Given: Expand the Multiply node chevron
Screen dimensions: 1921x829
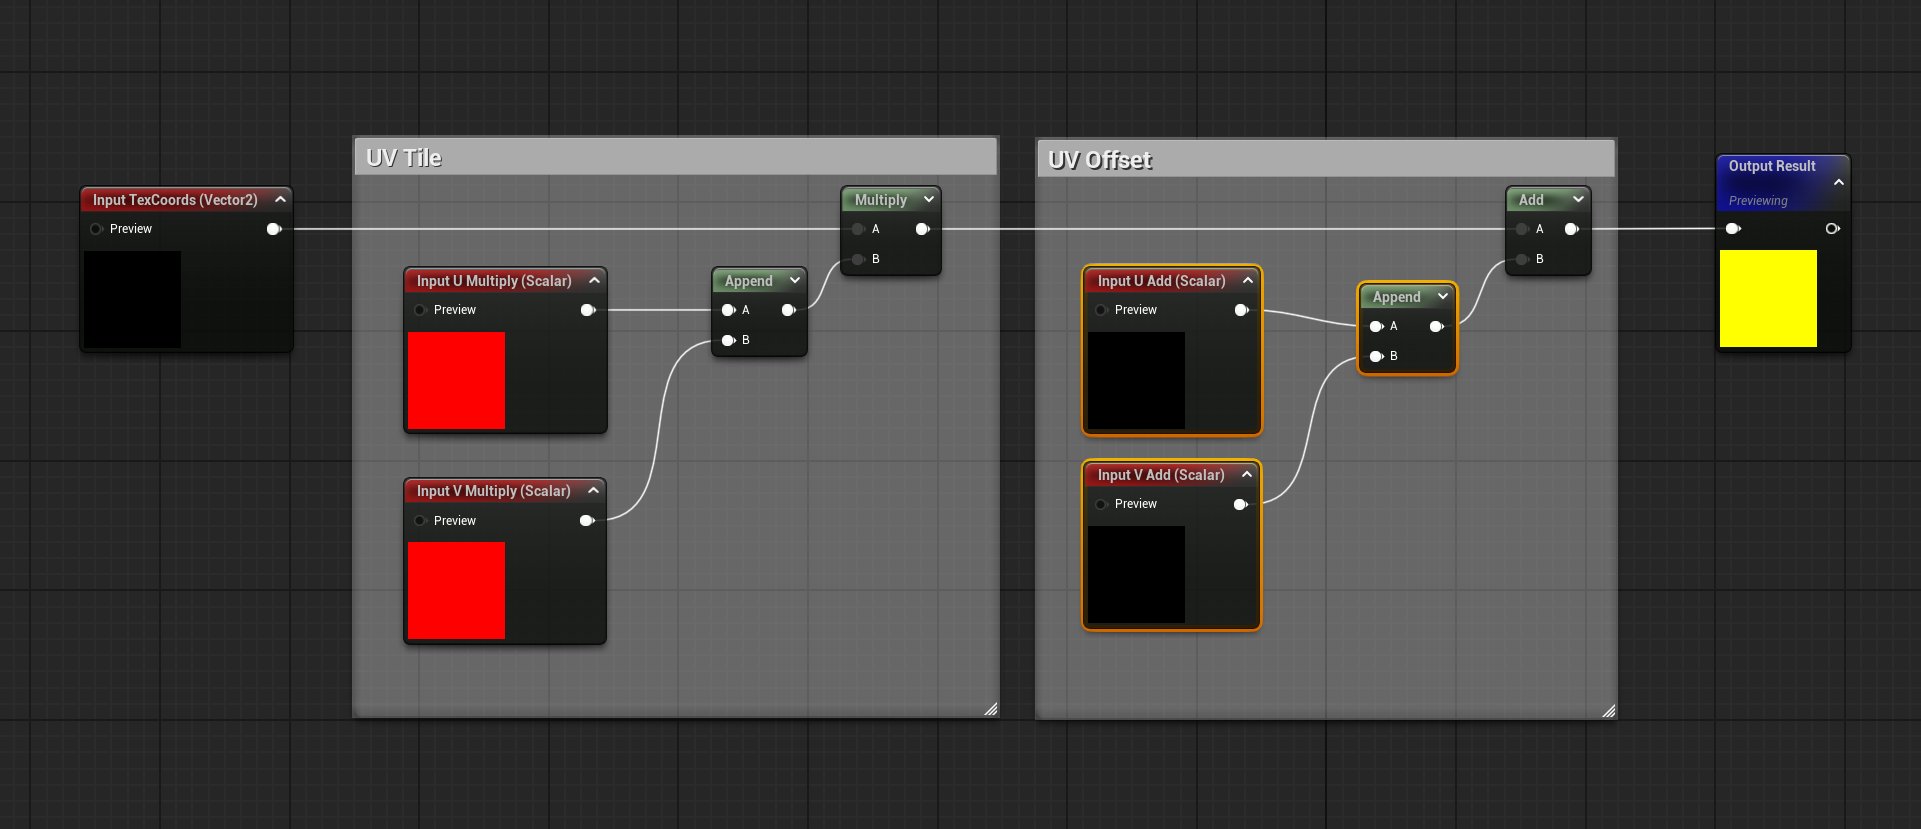Looking at the screenshot, I should coord(928,199).
